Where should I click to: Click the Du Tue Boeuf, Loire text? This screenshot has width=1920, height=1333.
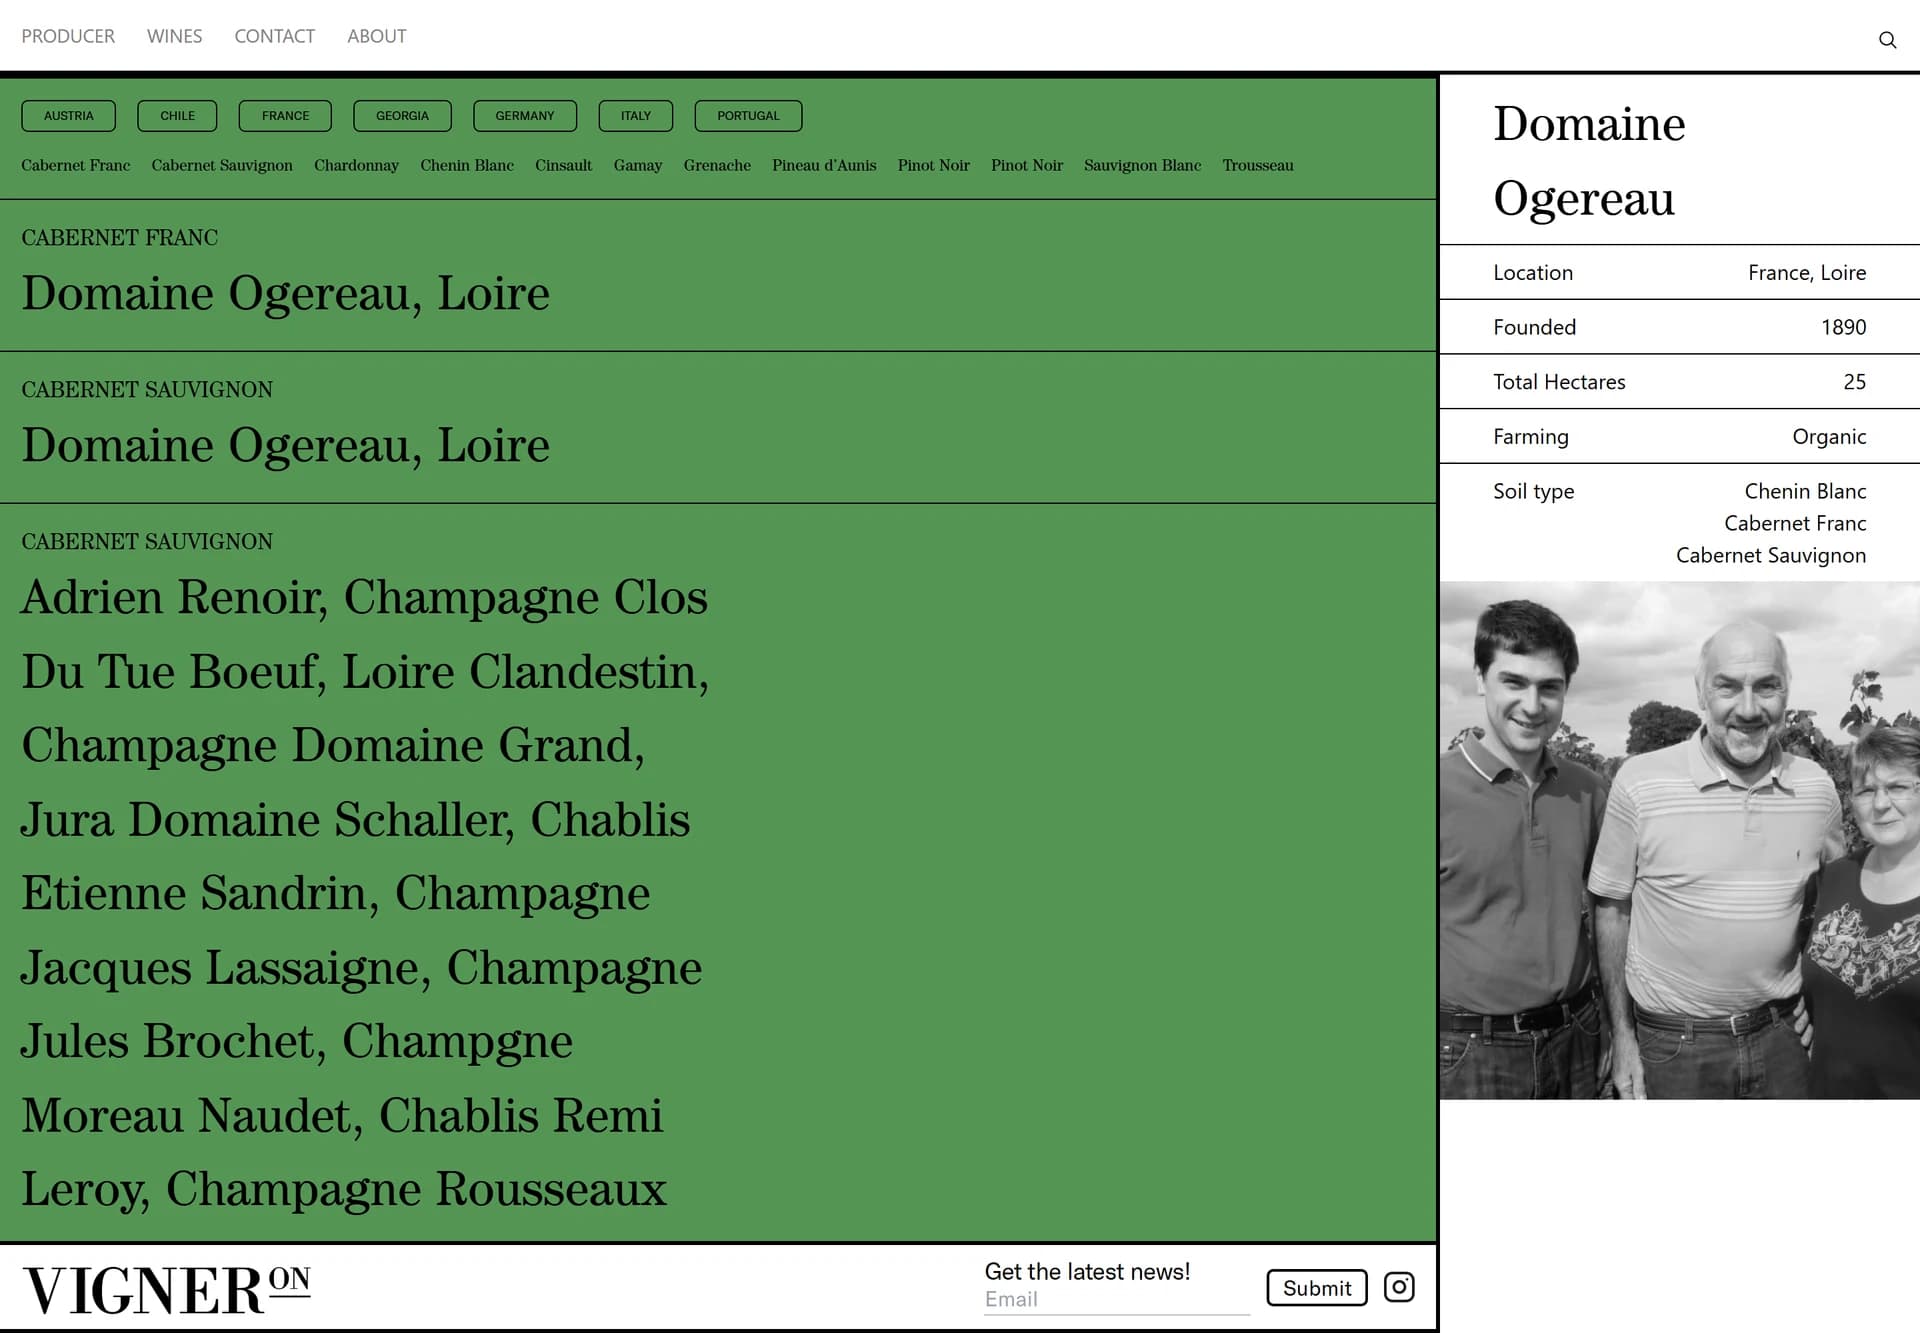(238, 671)
